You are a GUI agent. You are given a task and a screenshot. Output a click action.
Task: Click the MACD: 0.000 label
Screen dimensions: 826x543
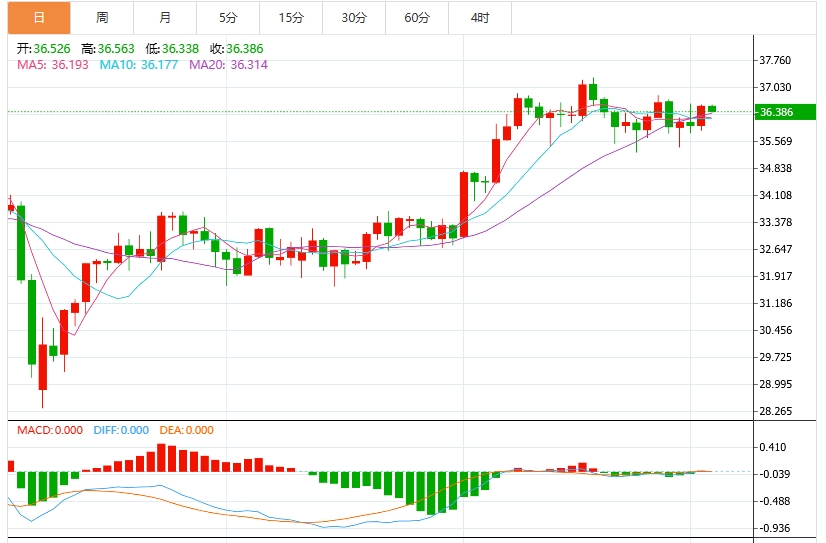[50, 430]
